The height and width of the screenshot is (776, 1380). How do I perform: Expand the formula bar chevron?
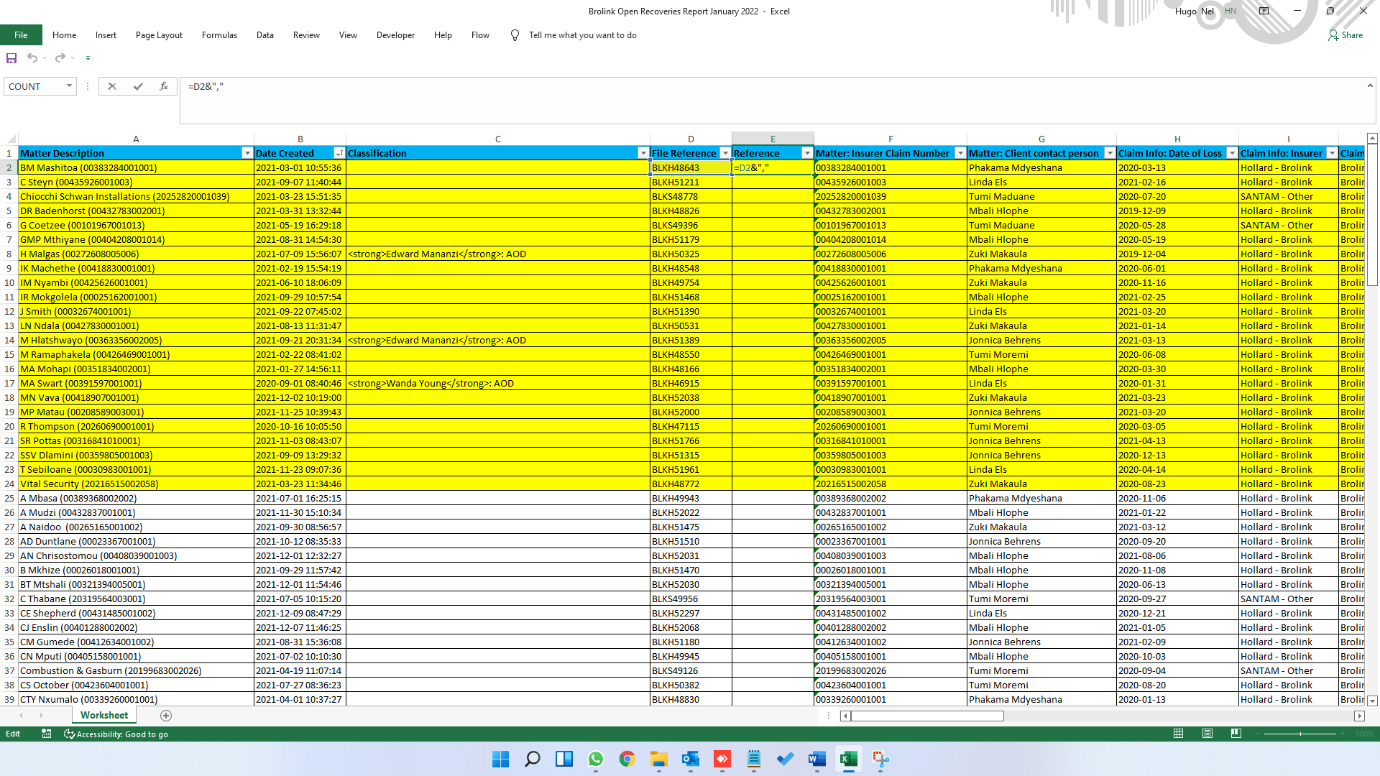point(1370,86)
